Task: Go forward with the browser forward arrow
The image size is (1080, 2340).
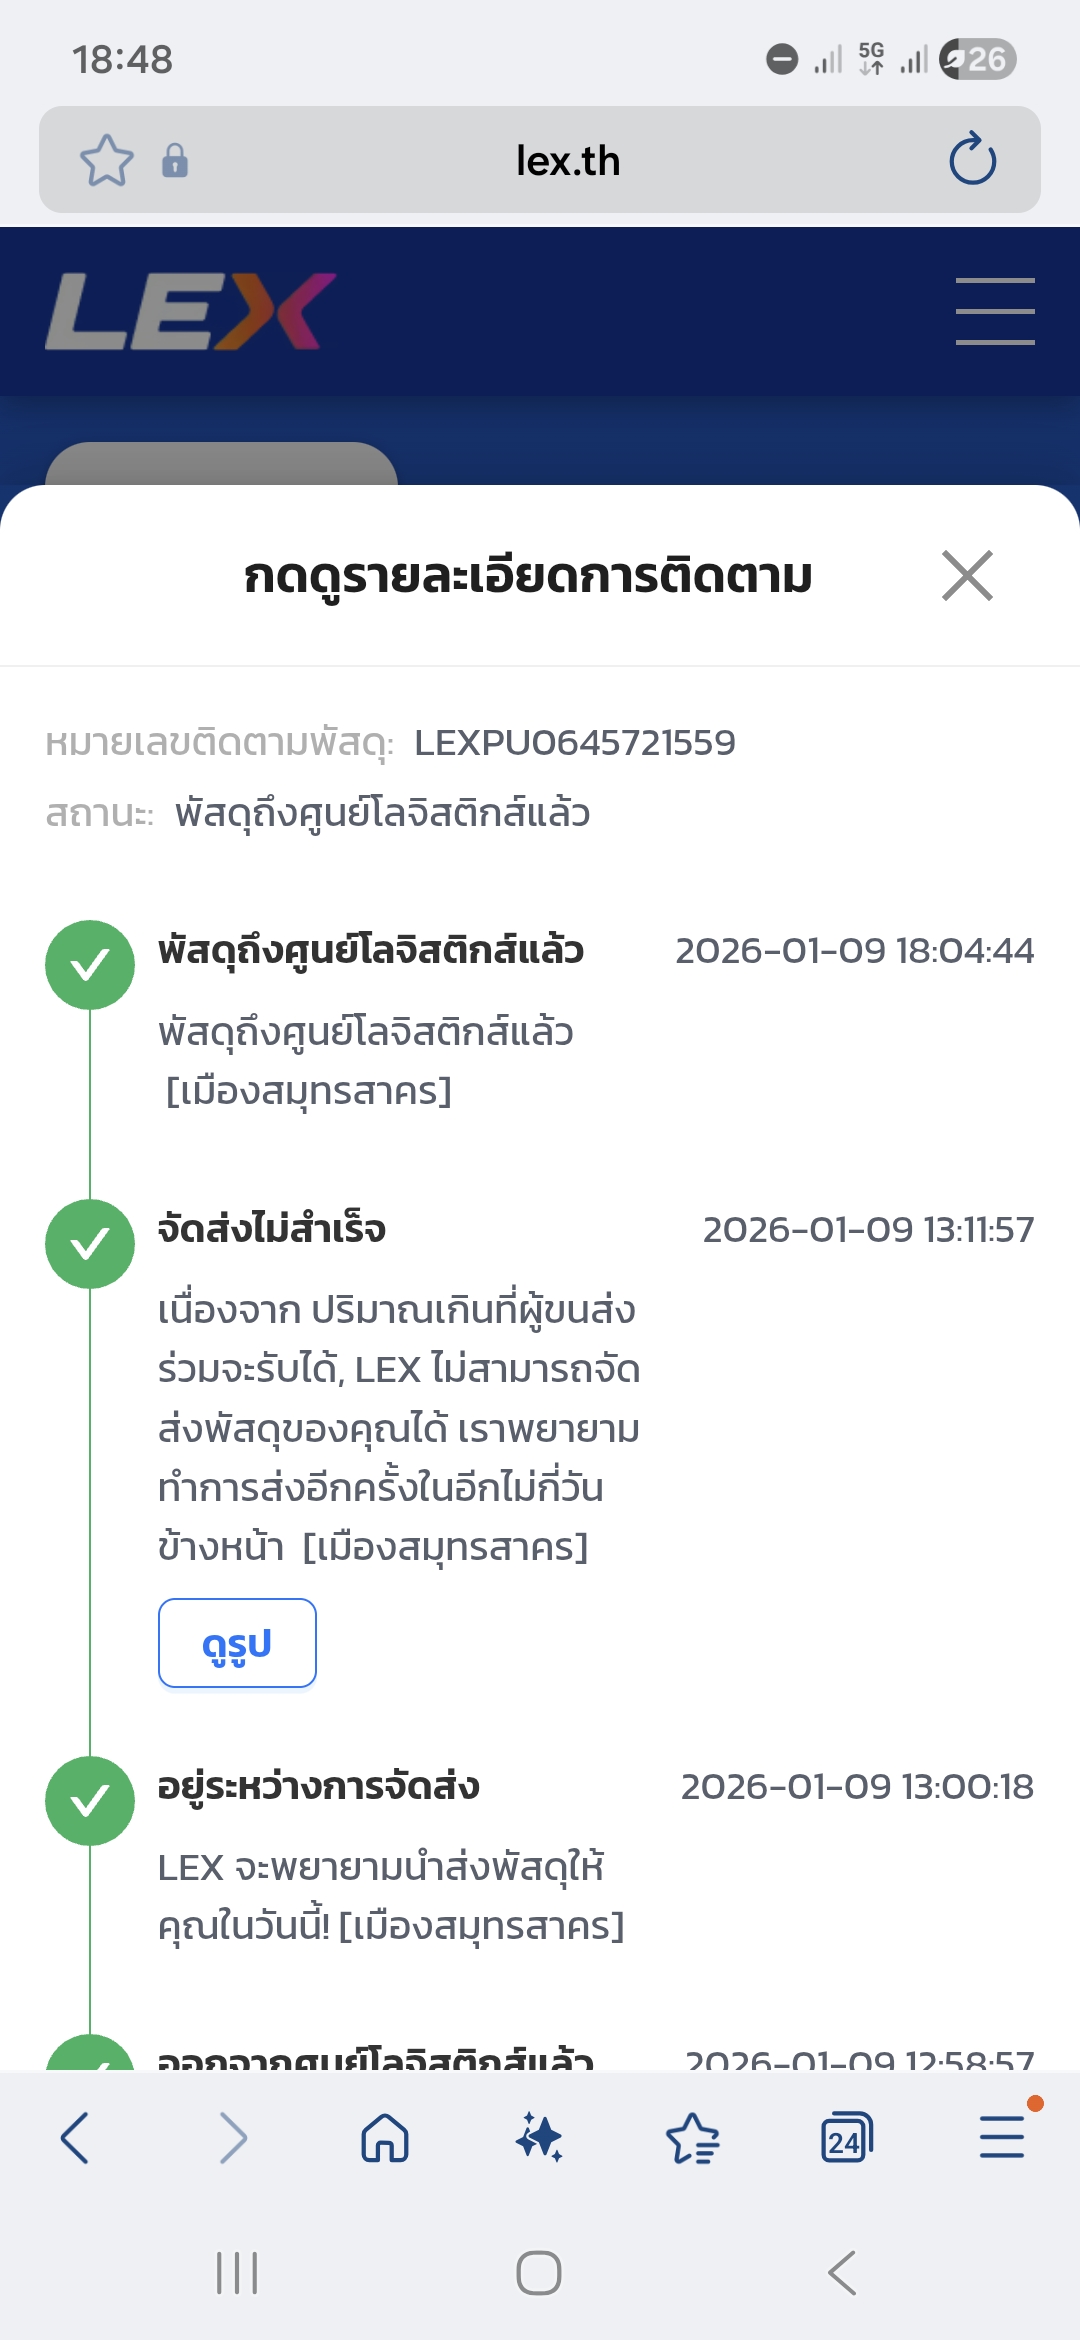Action: [x=232, y=2139]
